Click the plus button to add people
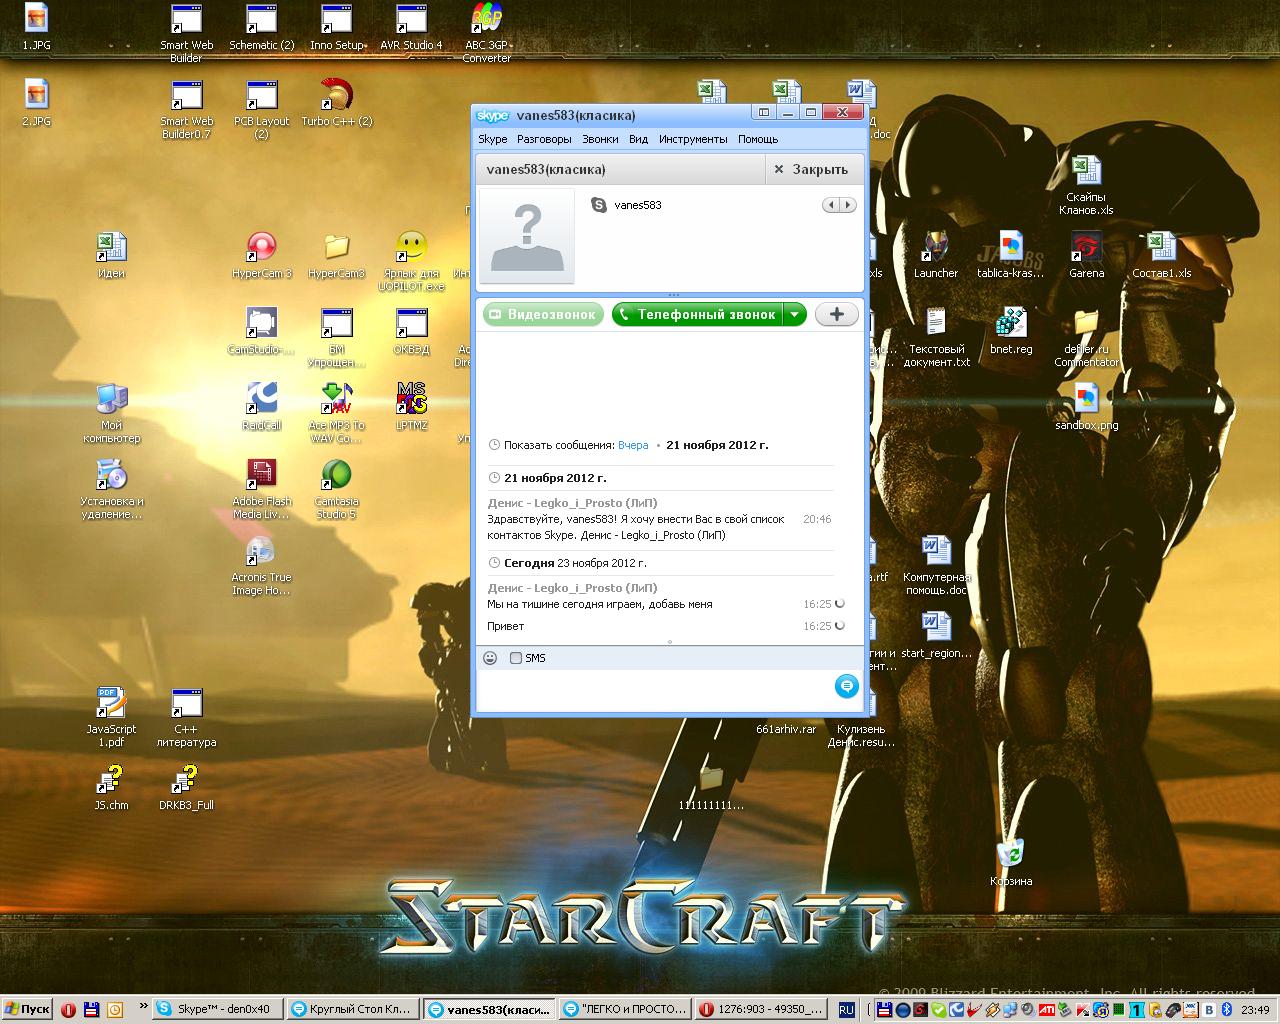This screenshot has width=1280, height=1024. [x=837, y=314]
